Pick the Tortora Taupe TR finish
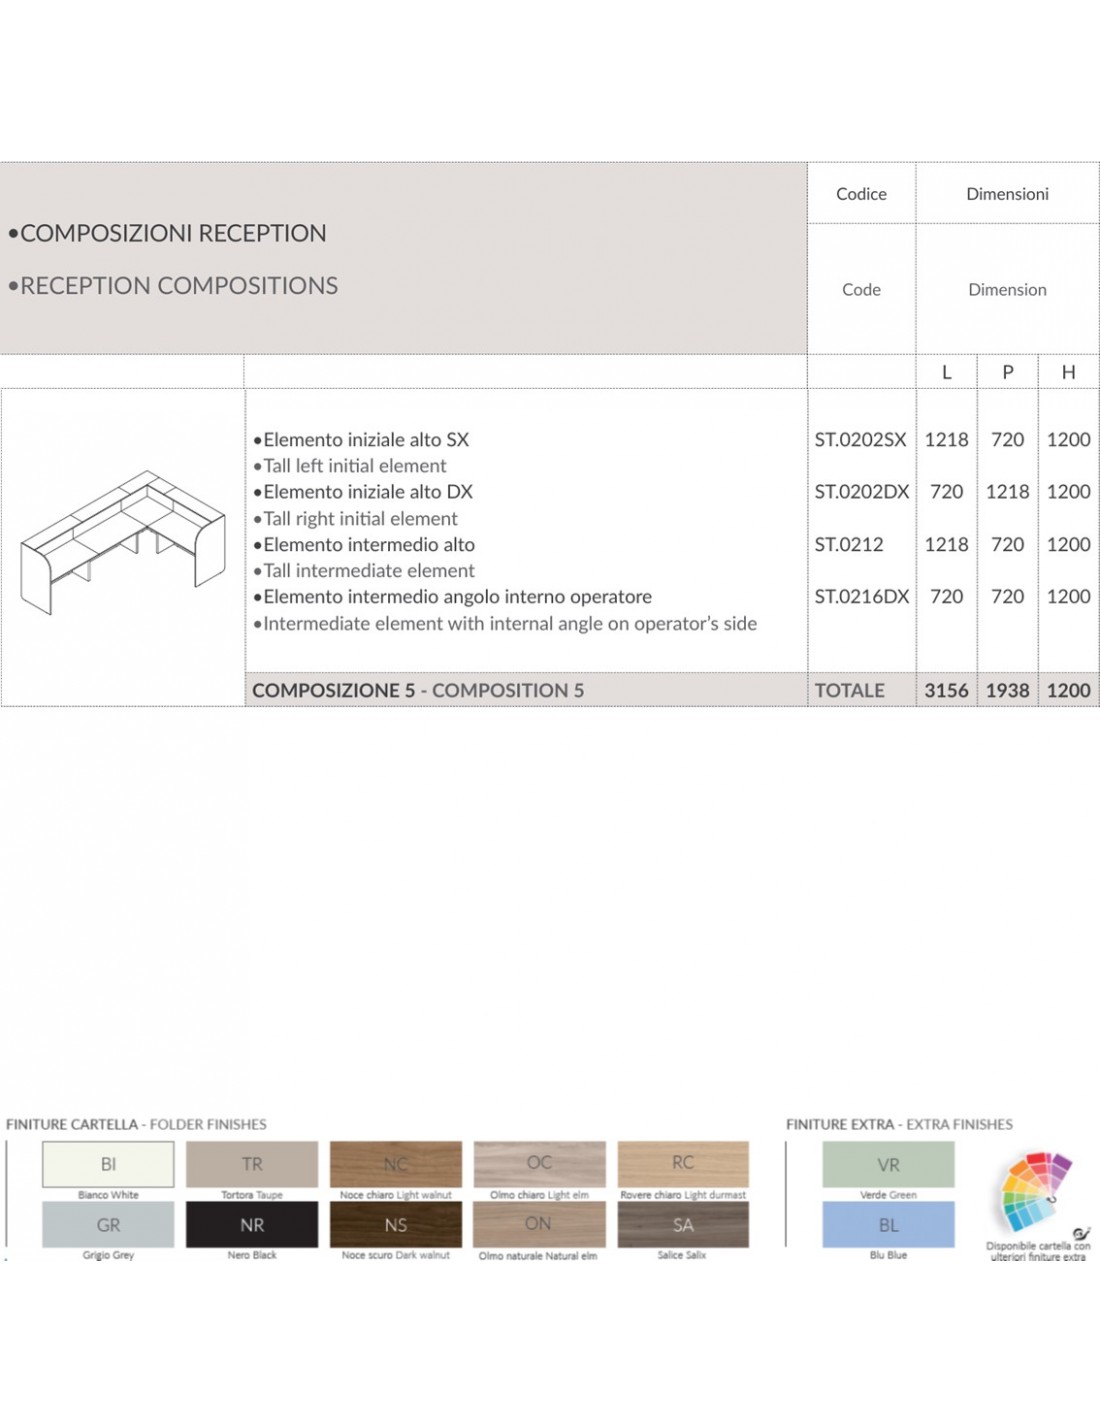 point(252,1164)
